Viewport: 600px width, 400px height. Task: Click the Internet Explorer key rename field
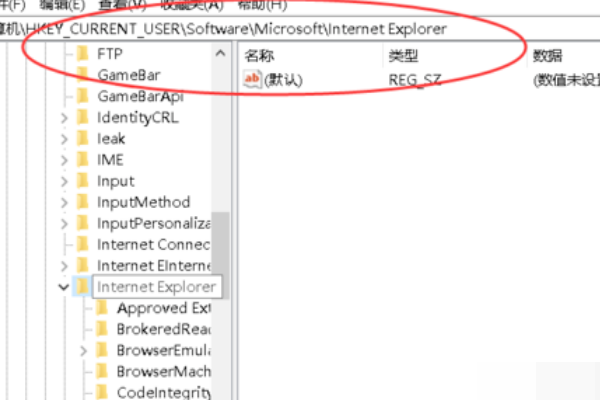tap(157, 287)
